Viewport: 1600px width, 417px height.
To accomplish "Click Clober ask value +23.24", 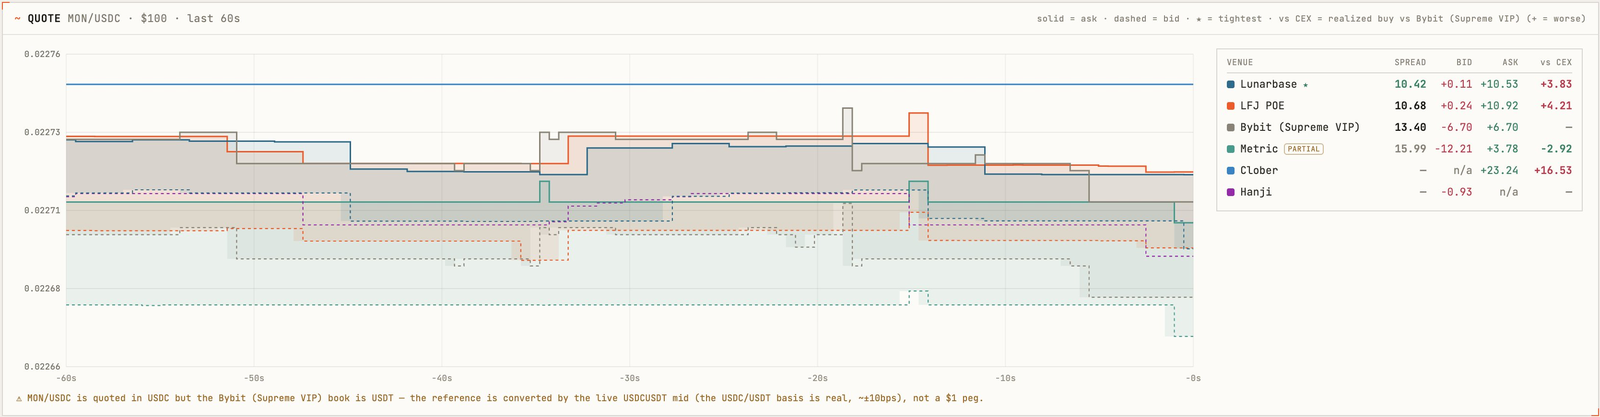I will pyautogui.click(x=1499, y=171).
